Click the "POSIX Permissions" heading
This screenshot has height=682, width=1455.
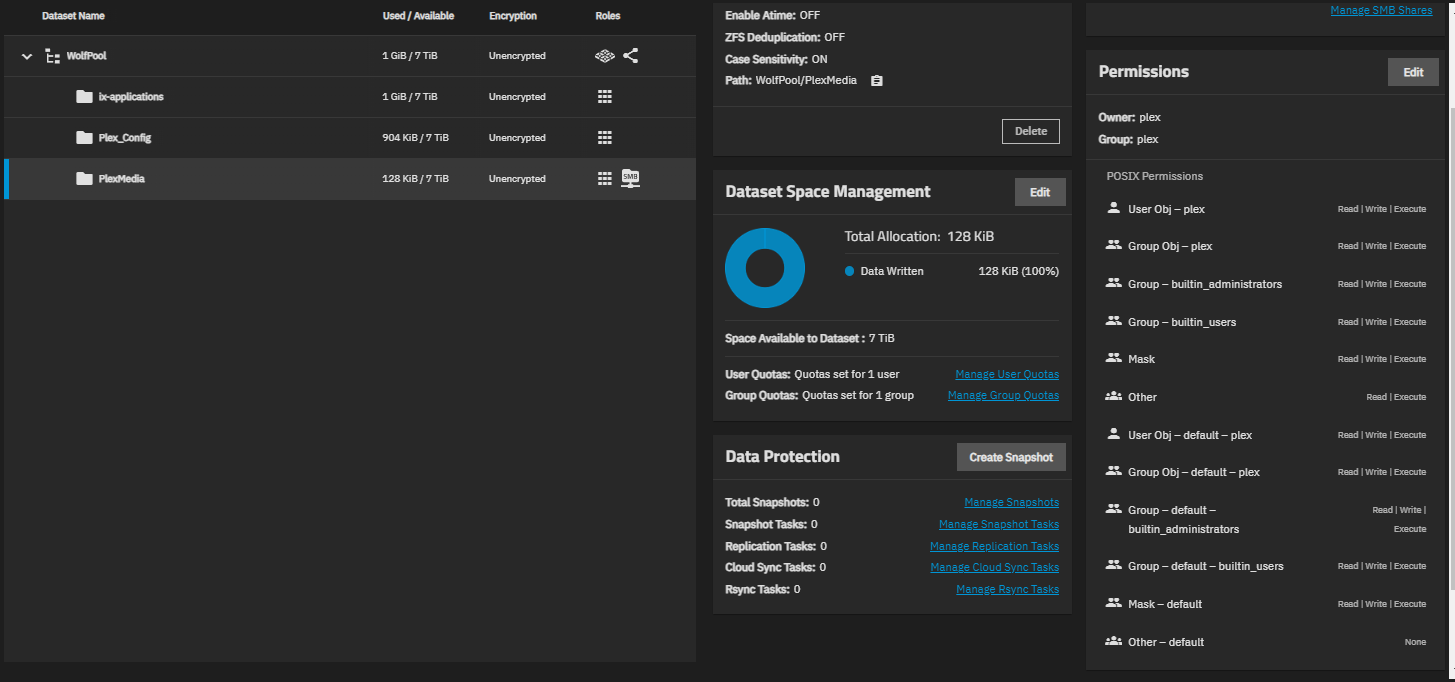[x=1155, y=176]
